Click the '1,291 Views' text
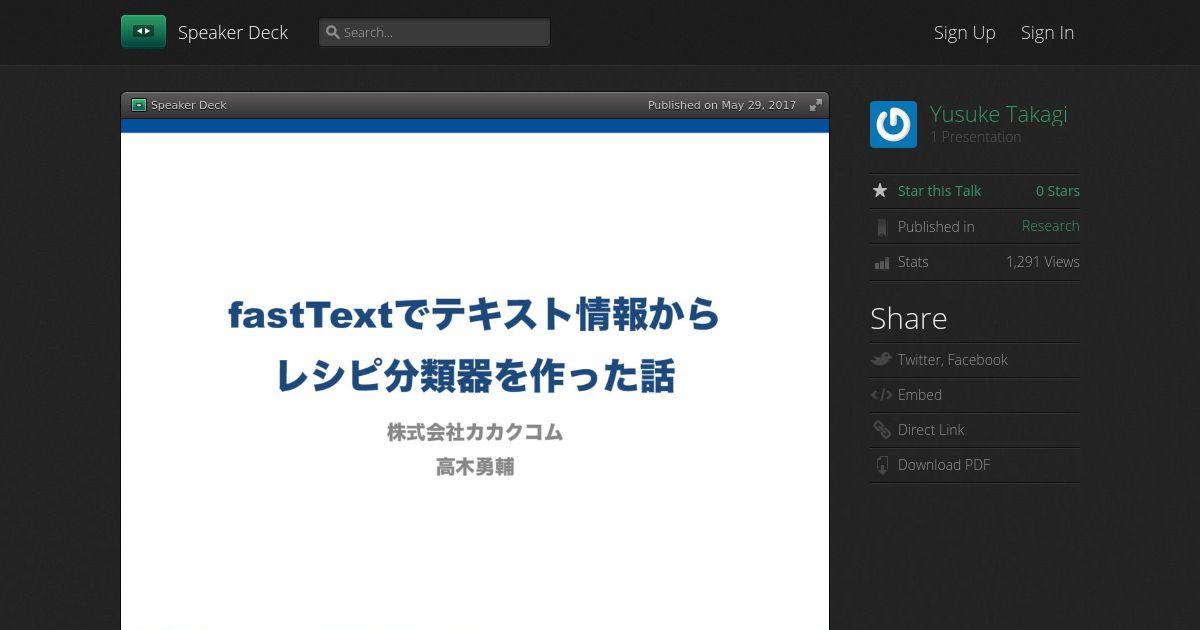The width and height of the screenshot is (1200, 630). 1042,262
